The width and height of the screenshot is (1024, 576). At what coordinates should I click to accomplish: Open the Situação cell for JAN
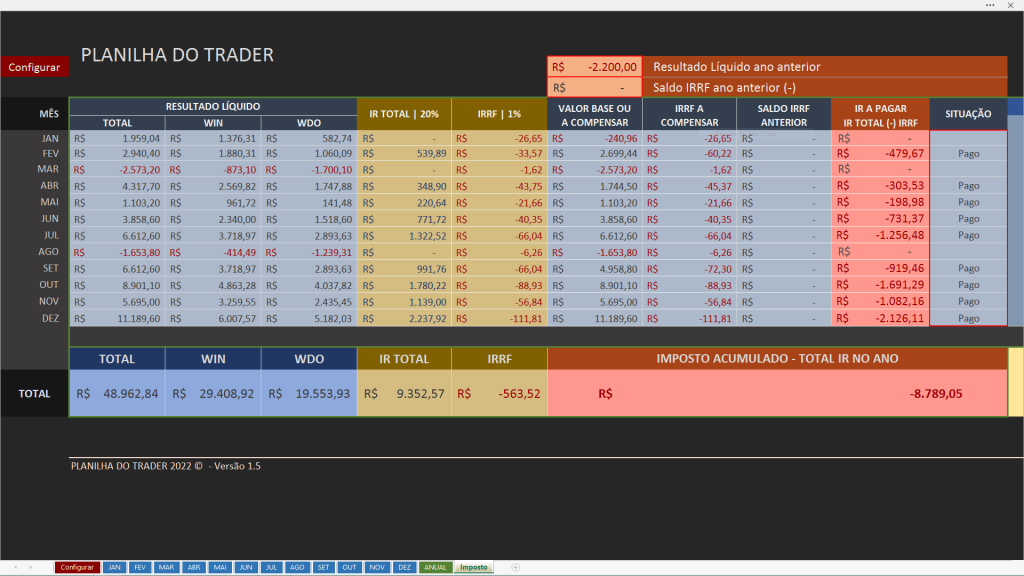tap(968, 139)
